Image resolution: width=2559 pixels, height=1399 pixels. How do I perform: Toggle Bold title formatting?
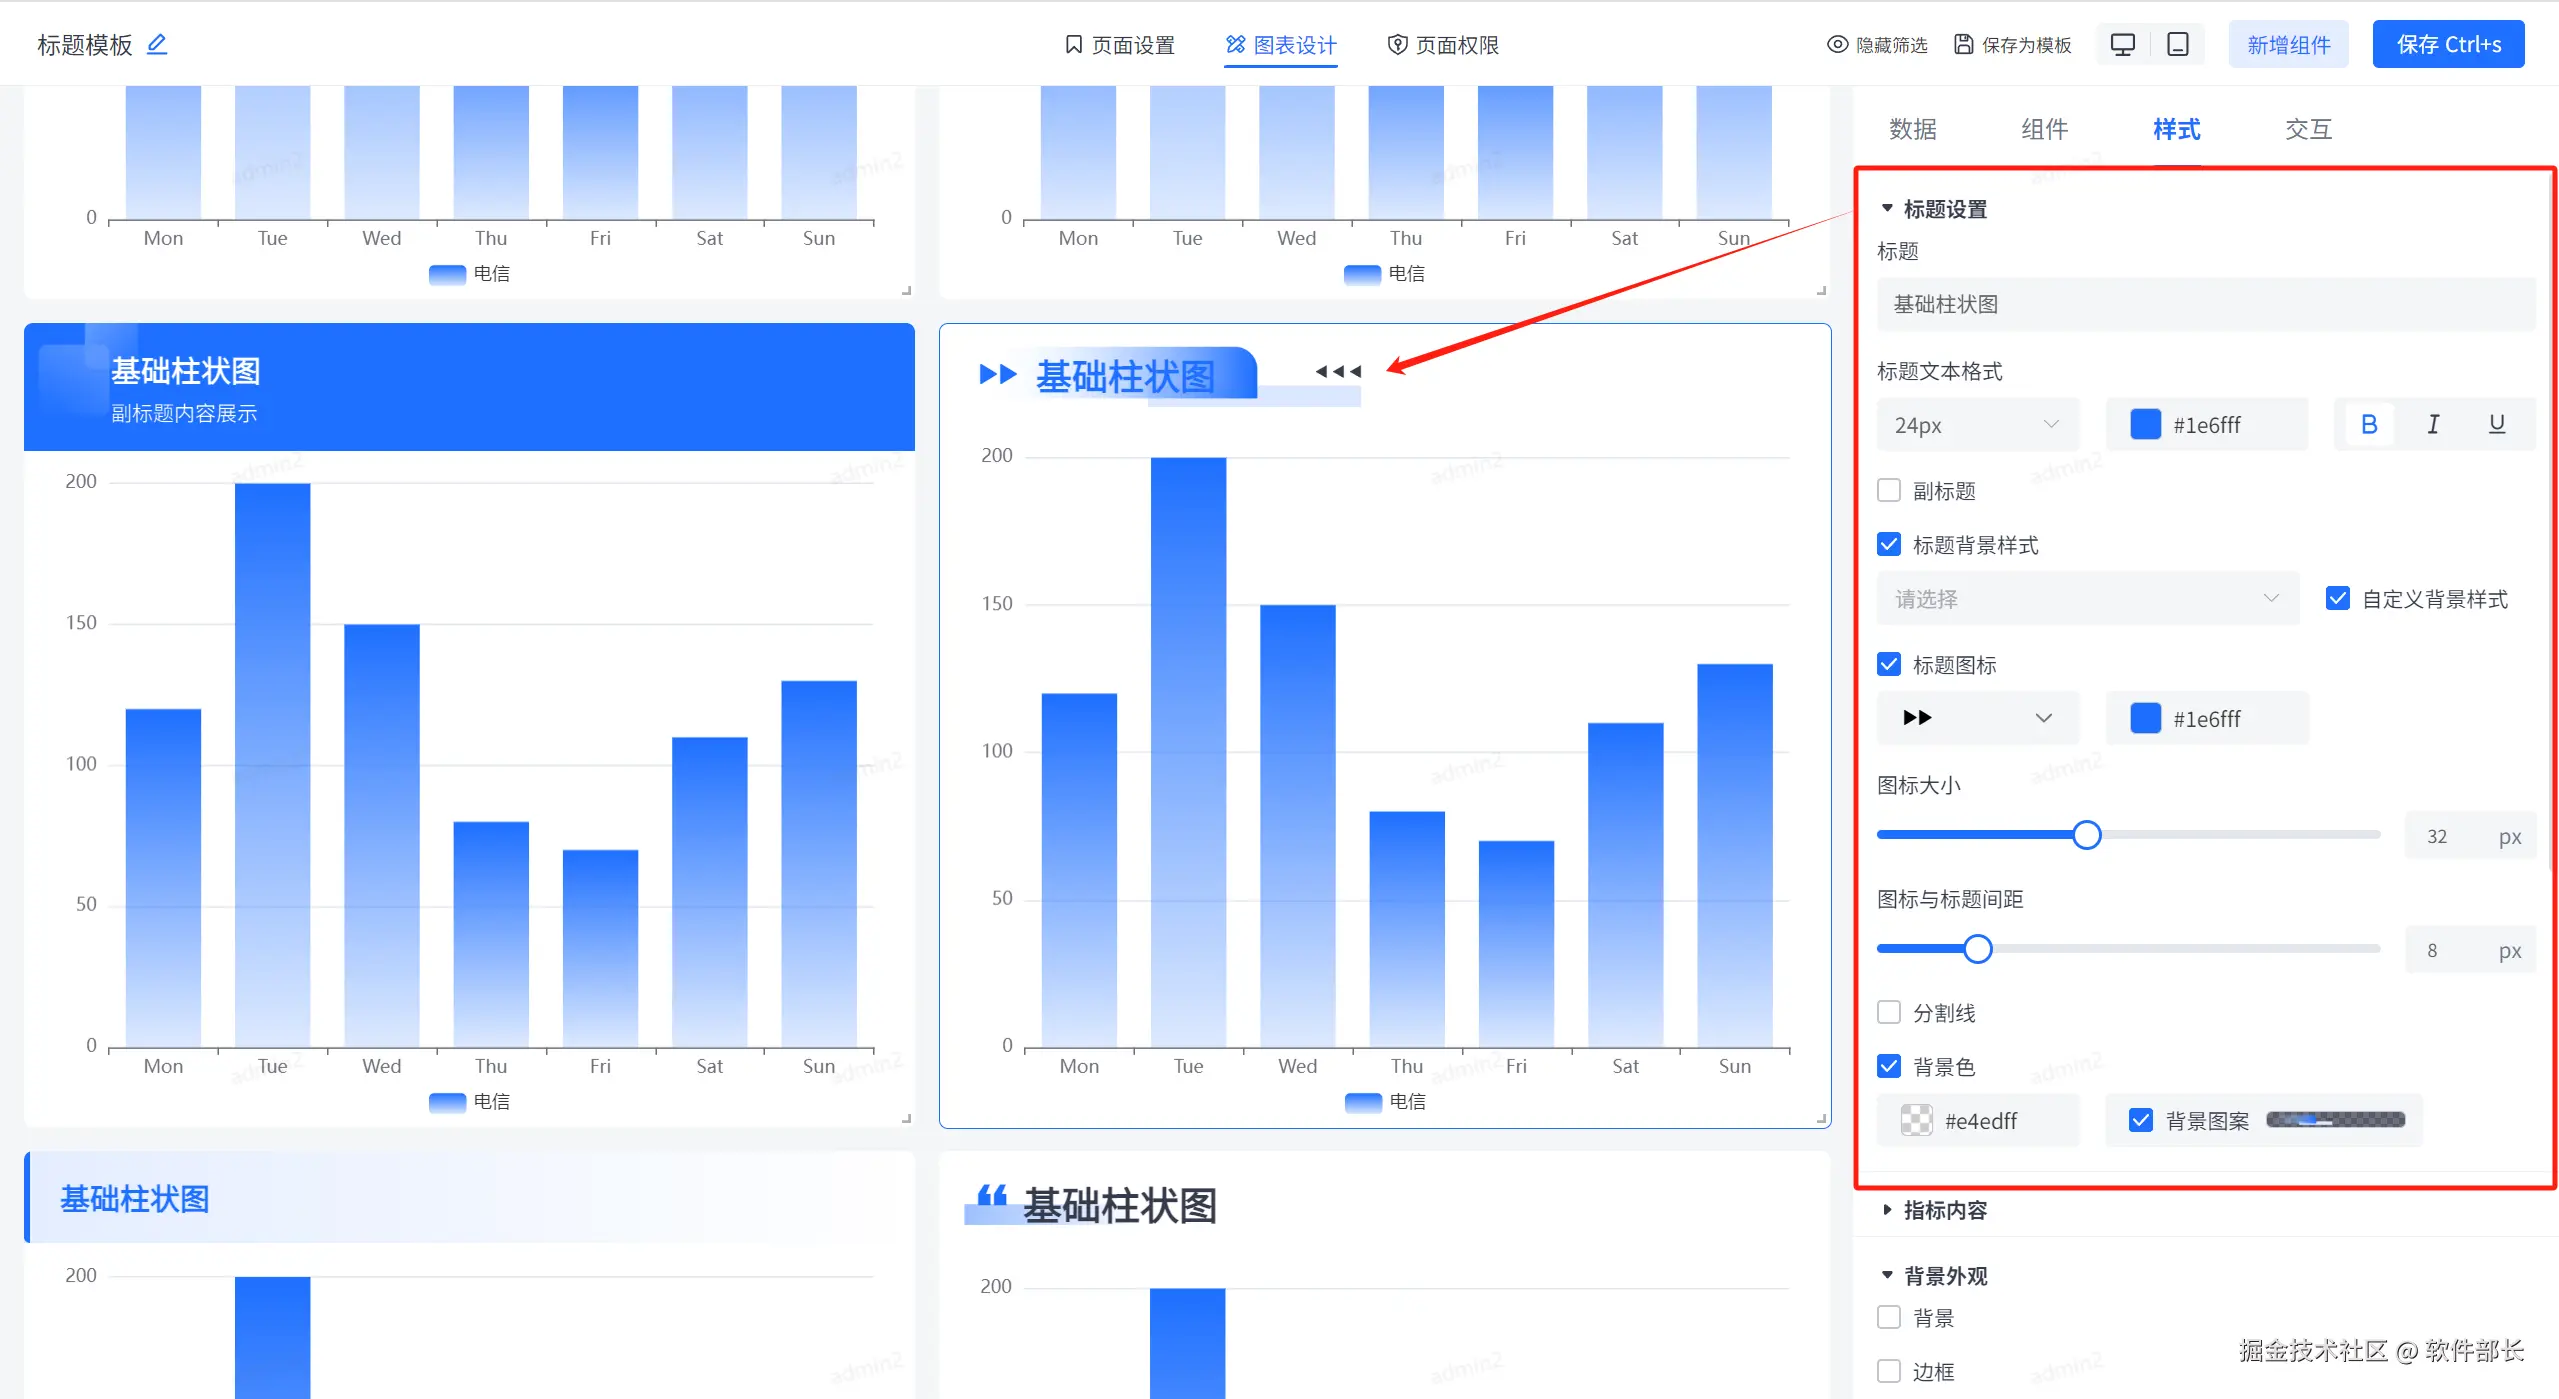2368,424
